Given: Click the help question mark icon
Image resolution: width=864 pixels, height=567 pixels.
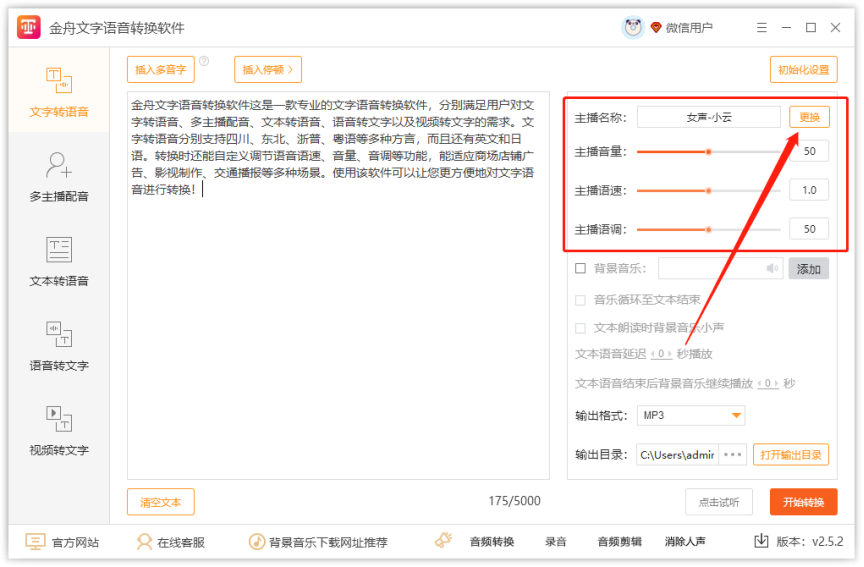Looking at the screenshot, I should coord(204,61).
